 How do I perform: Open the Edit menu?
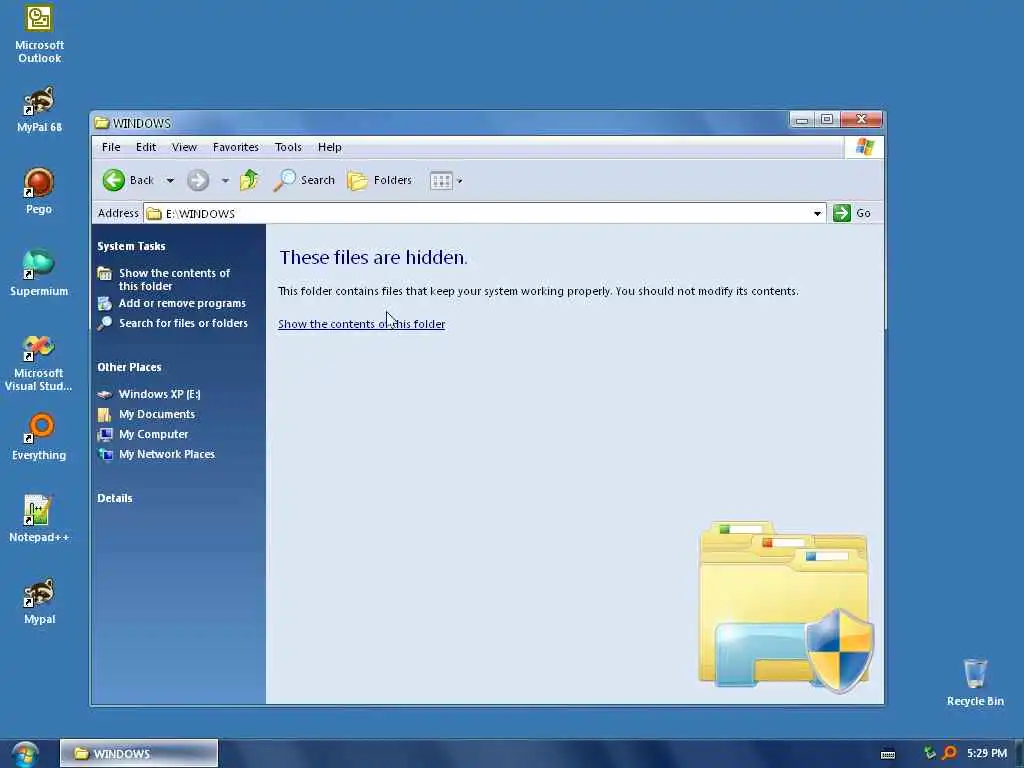(146, 147)
